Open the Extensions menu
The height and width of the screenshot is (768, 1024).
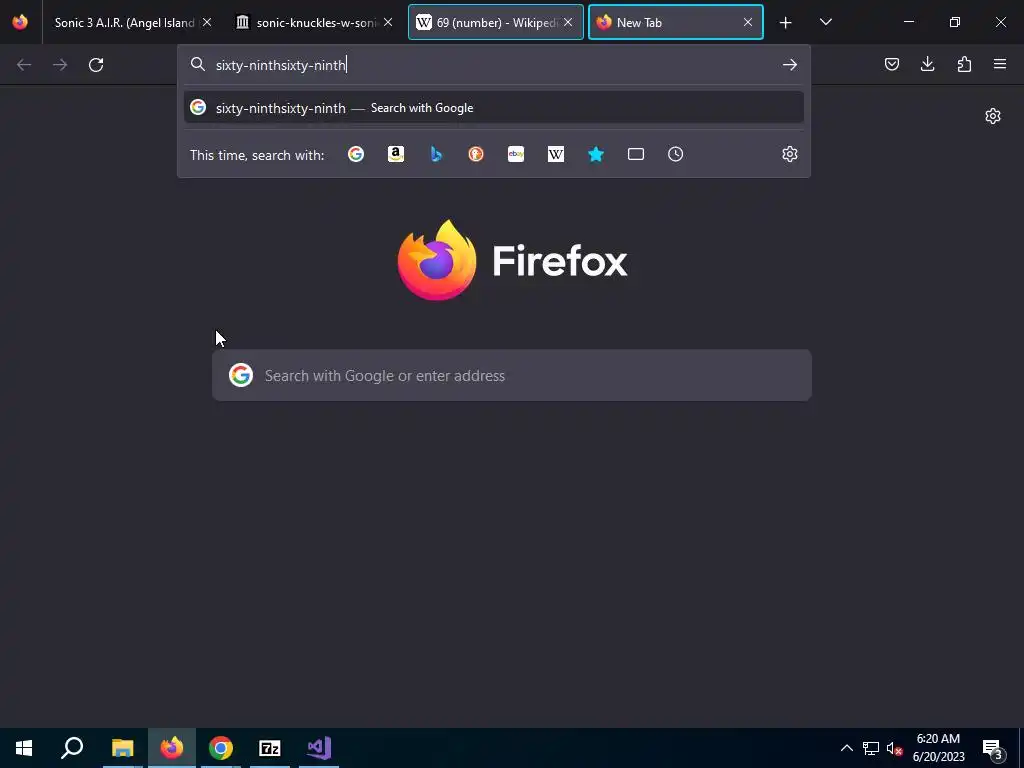(x=964, y=64)
